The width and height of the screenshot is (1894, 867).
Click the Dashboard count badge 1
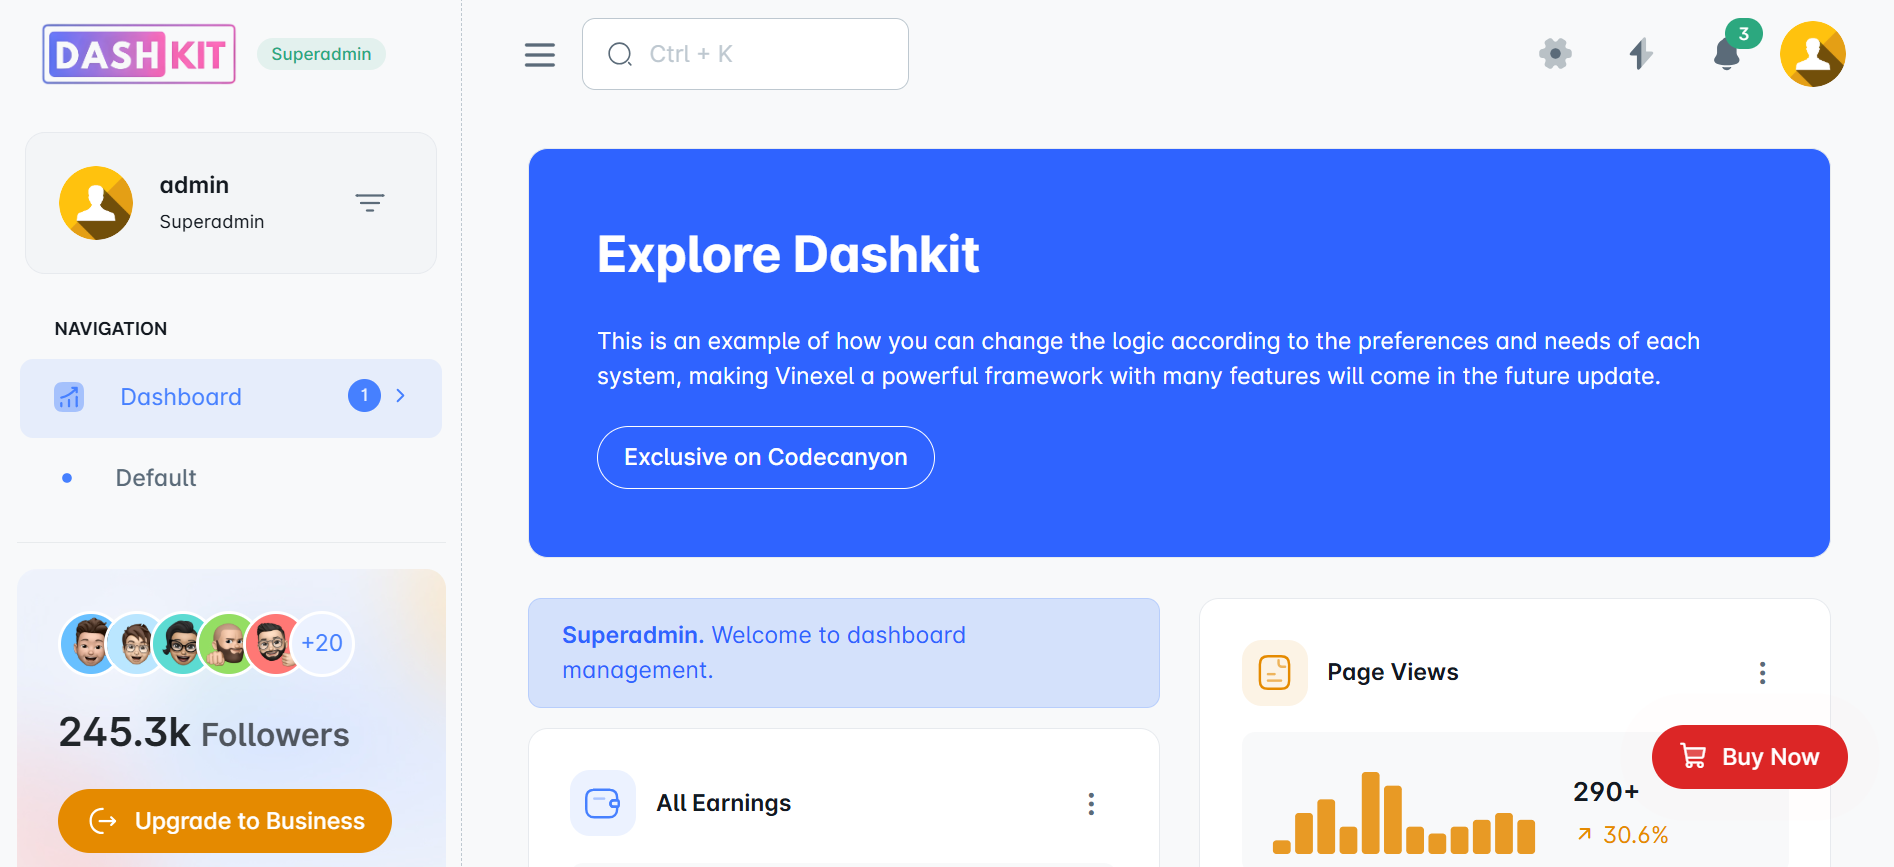coord(364,396)
